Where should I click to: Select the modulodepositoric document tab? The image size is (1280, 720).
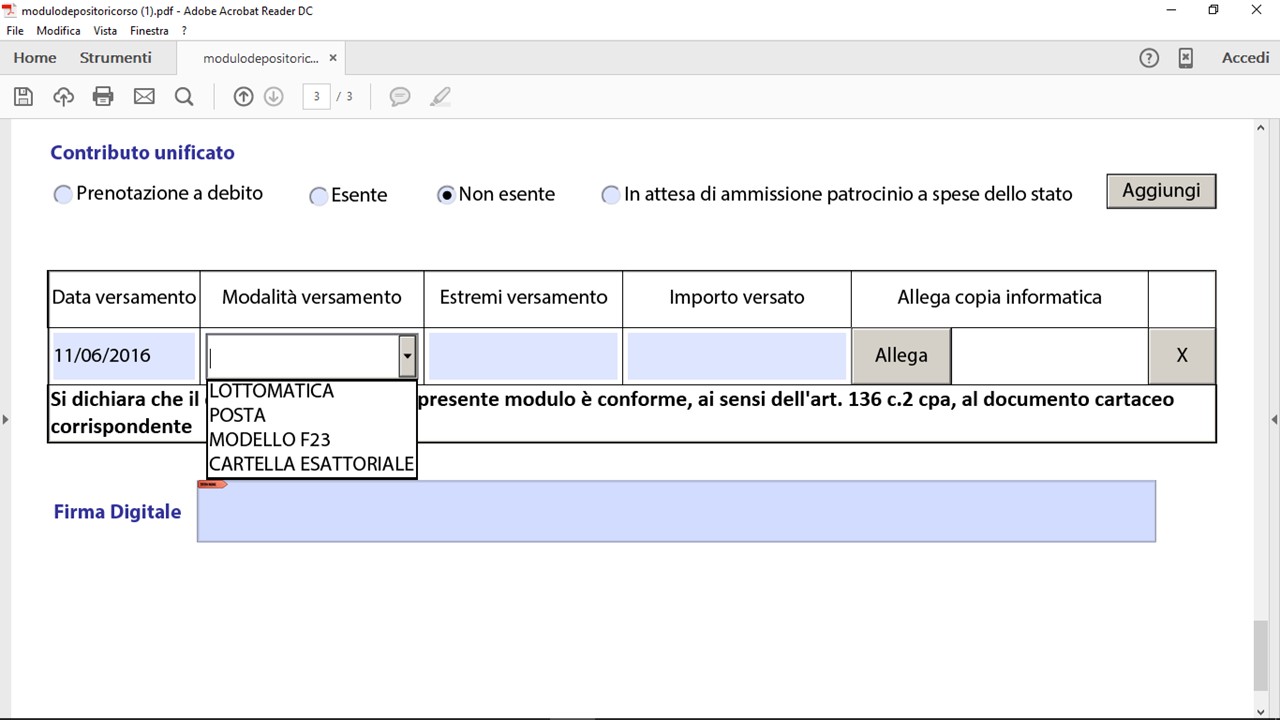pyautogui.click(x=260, y=58)
